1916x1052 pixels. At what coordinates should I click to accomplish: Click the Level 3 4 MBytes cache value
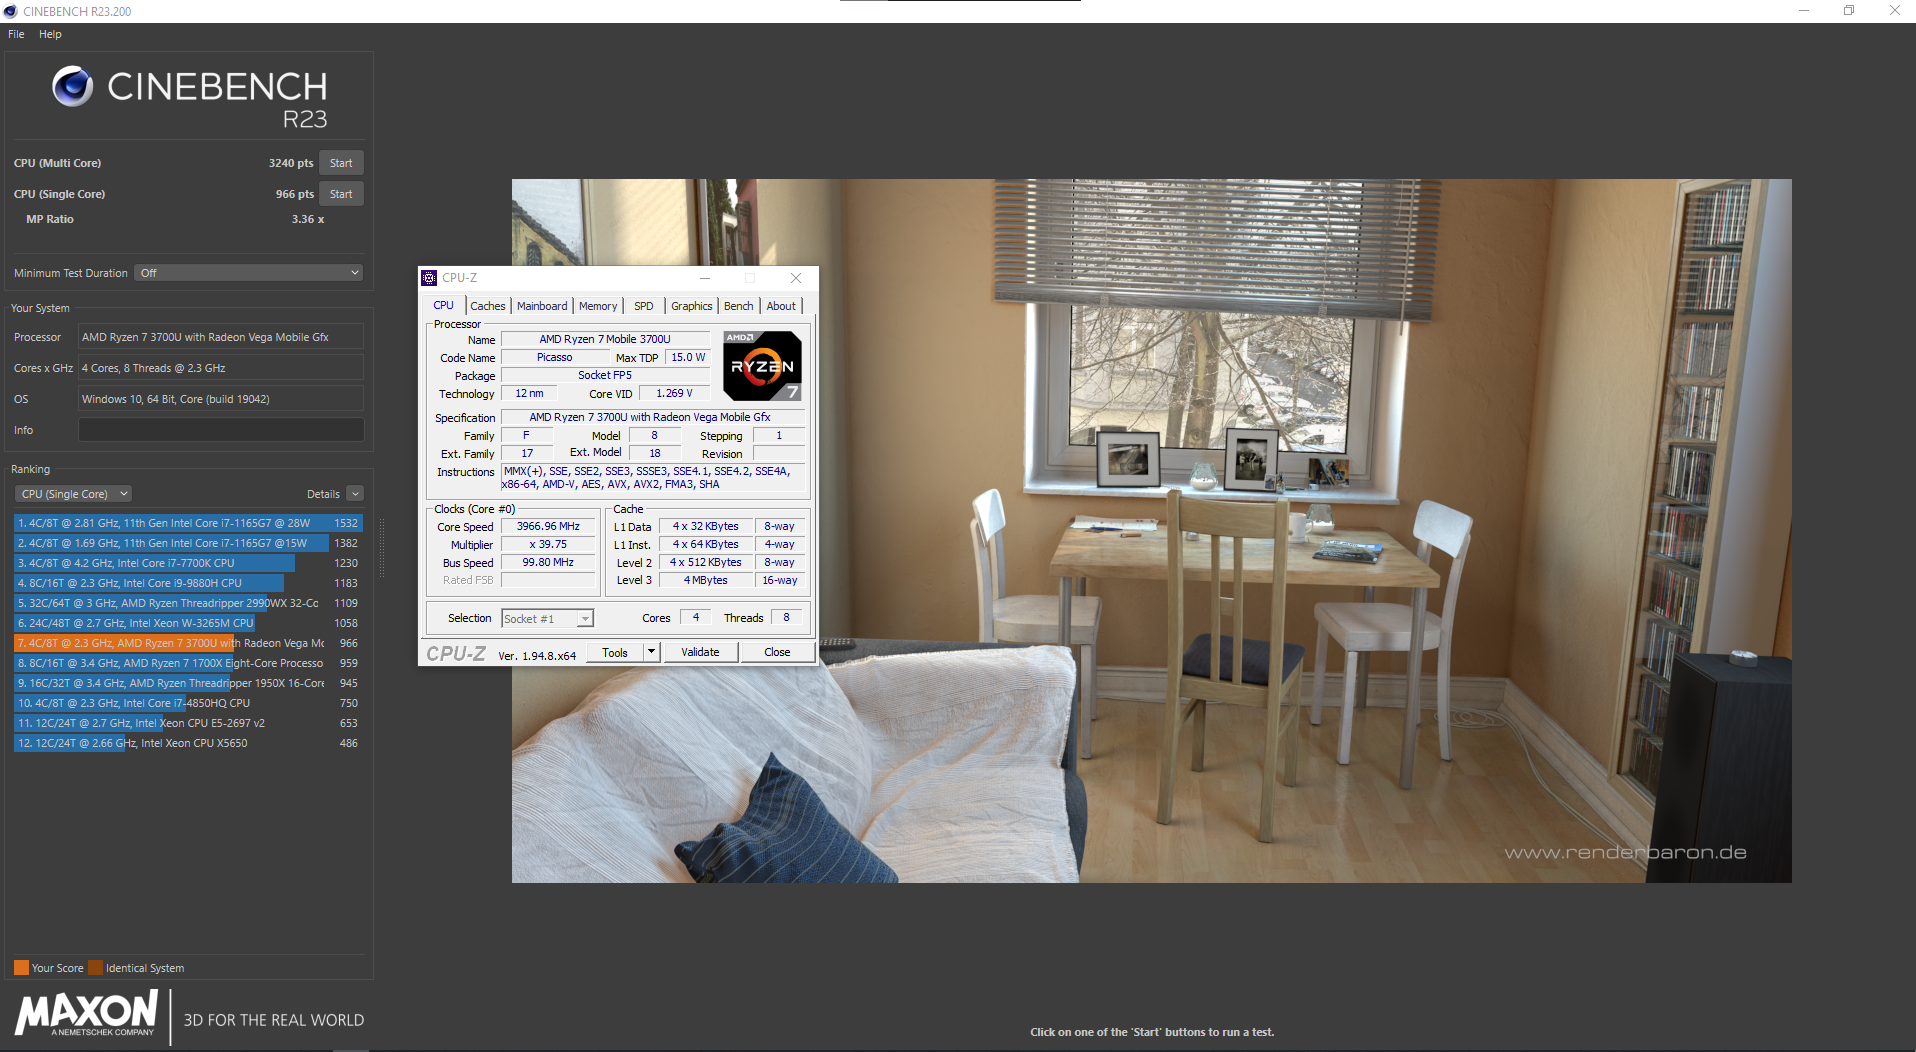705,580
